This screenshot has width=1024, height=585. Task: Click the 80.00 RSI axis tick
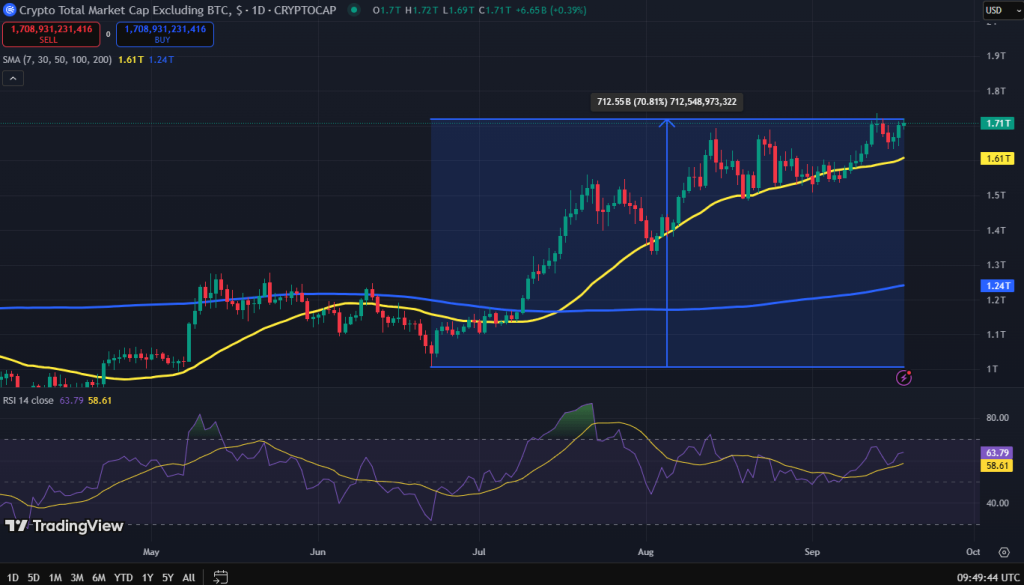coord(999,418)
